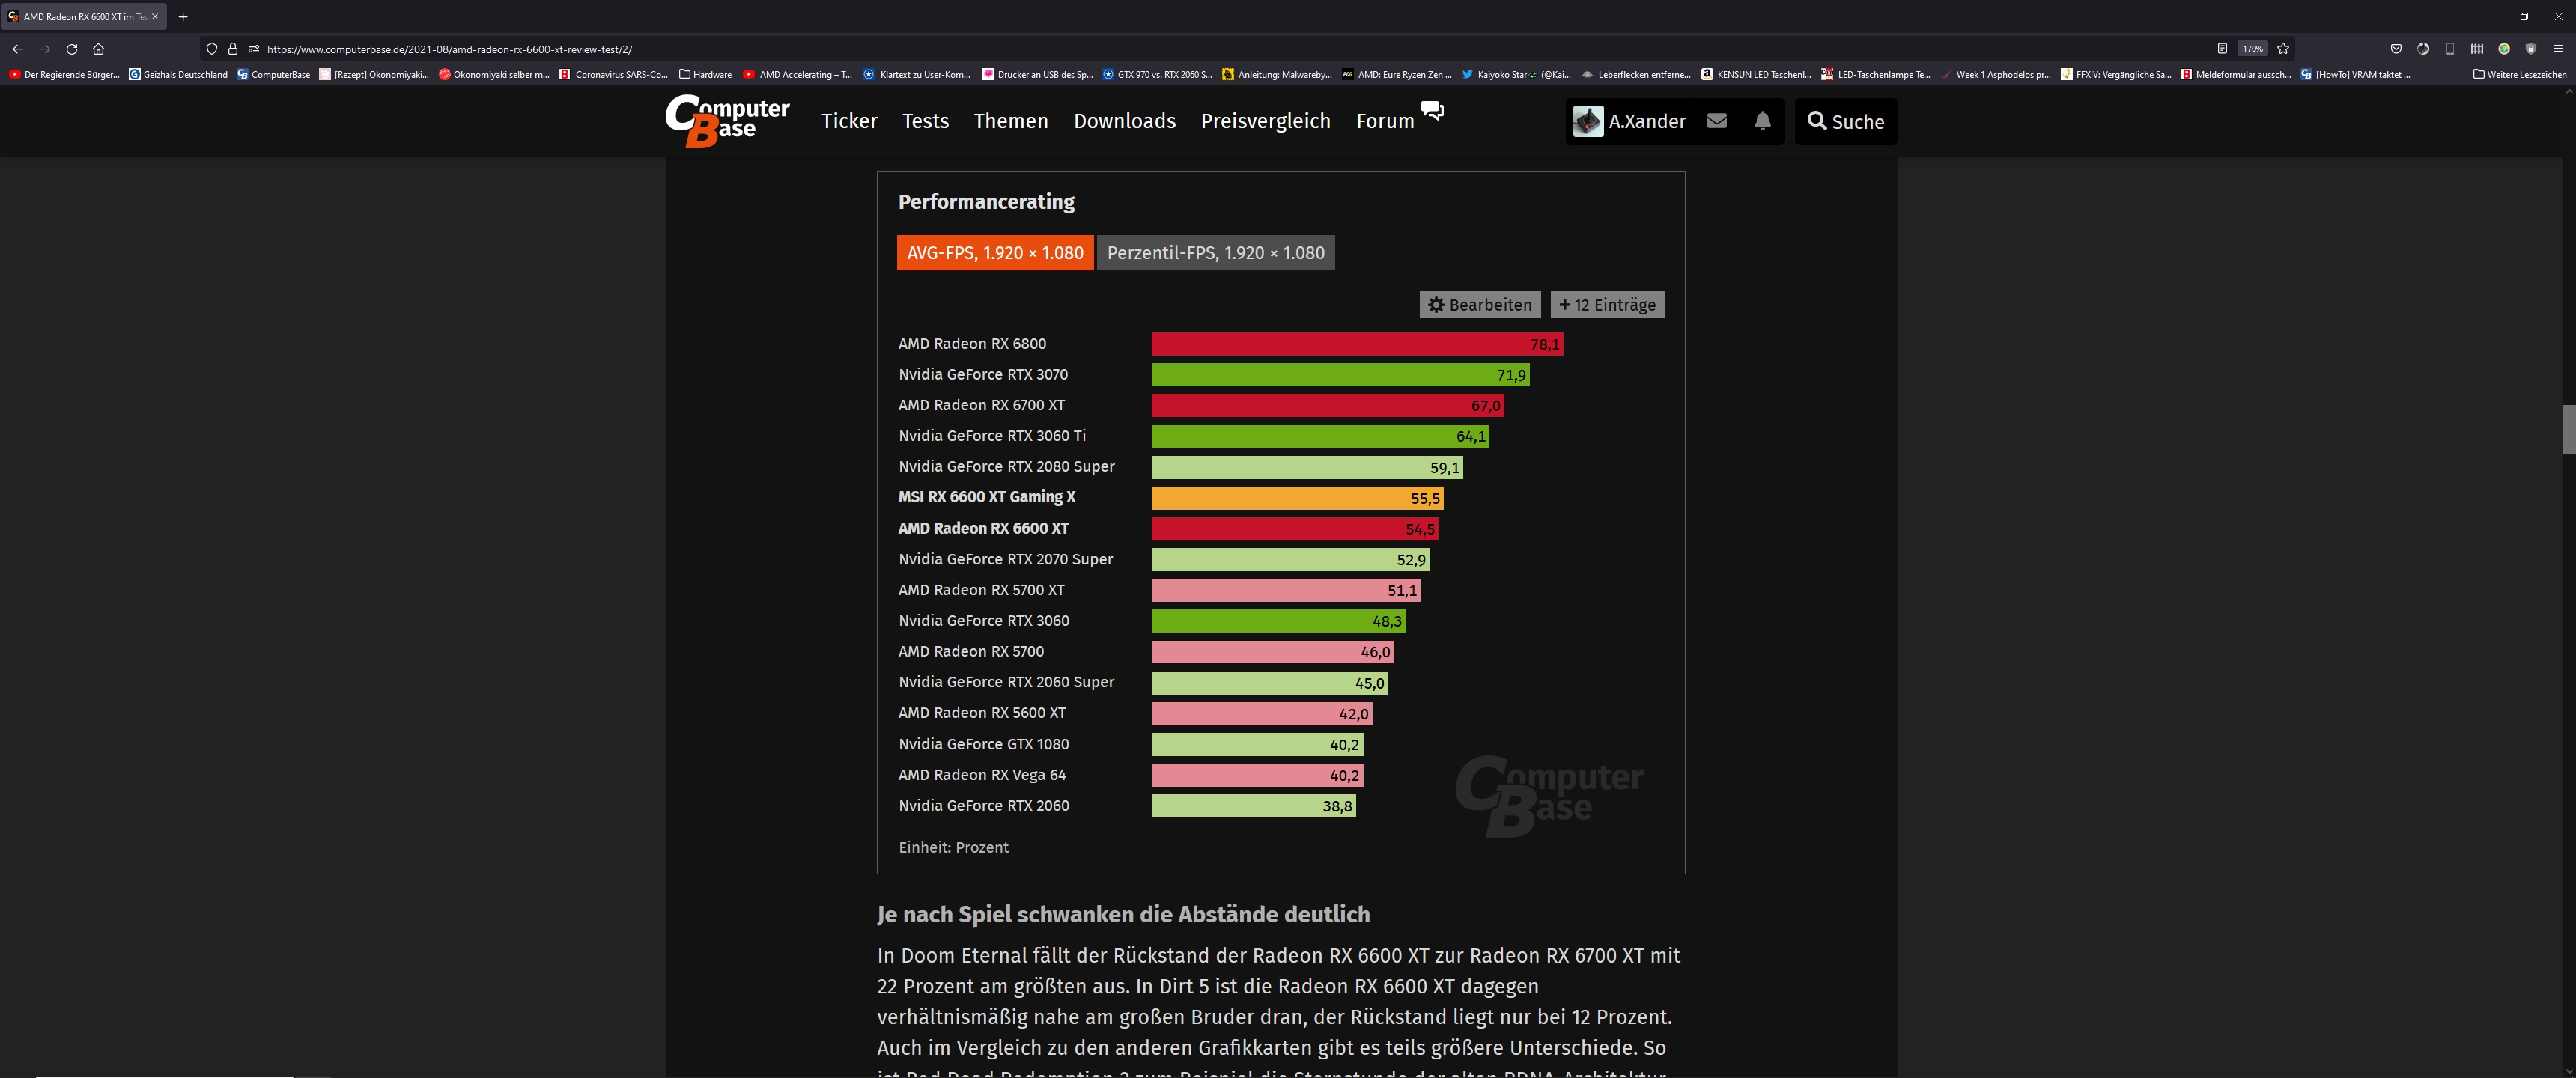The width and height of the screenshot is (2576, 1078).
Task: Open Bearbeiten chart settings
Action: 1479,305
